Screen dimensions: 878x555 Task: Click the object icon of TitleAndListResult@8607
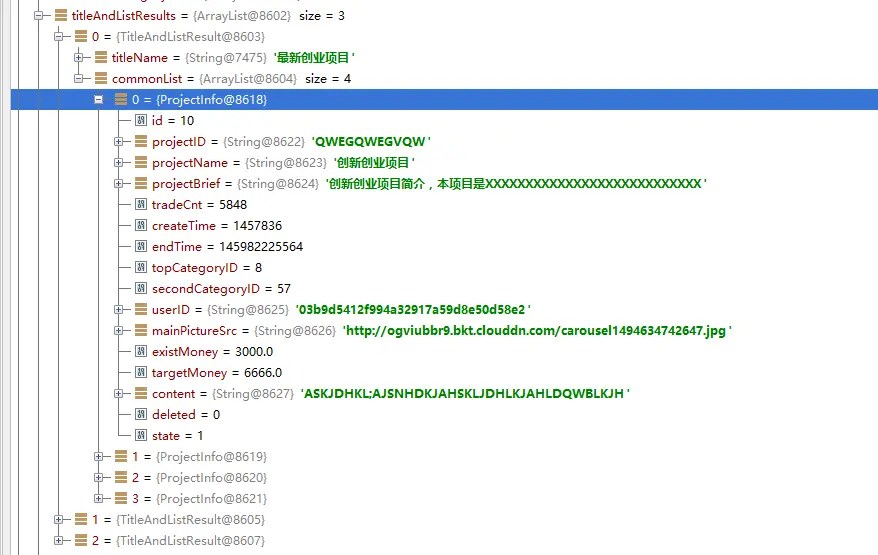tap(81, 540)
